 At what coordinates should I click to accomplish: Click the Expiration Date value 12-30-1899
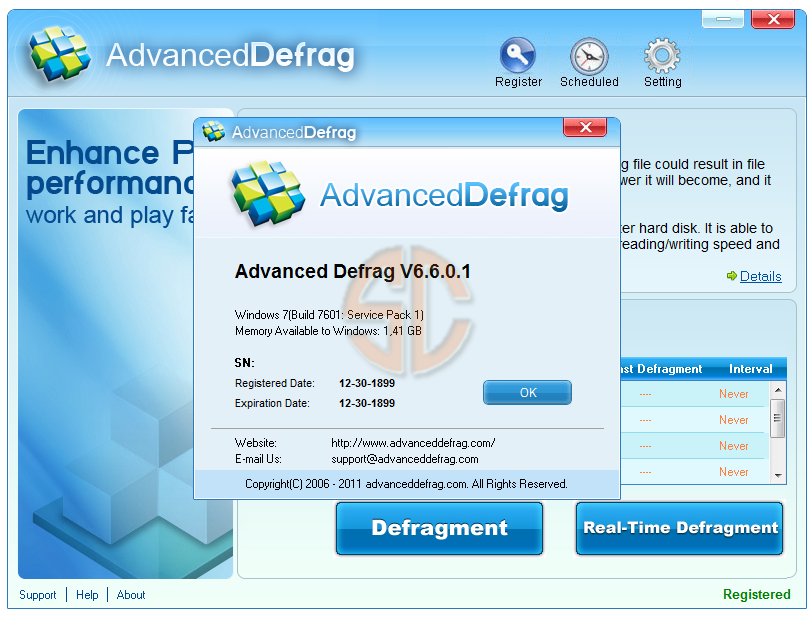[367, 403]
